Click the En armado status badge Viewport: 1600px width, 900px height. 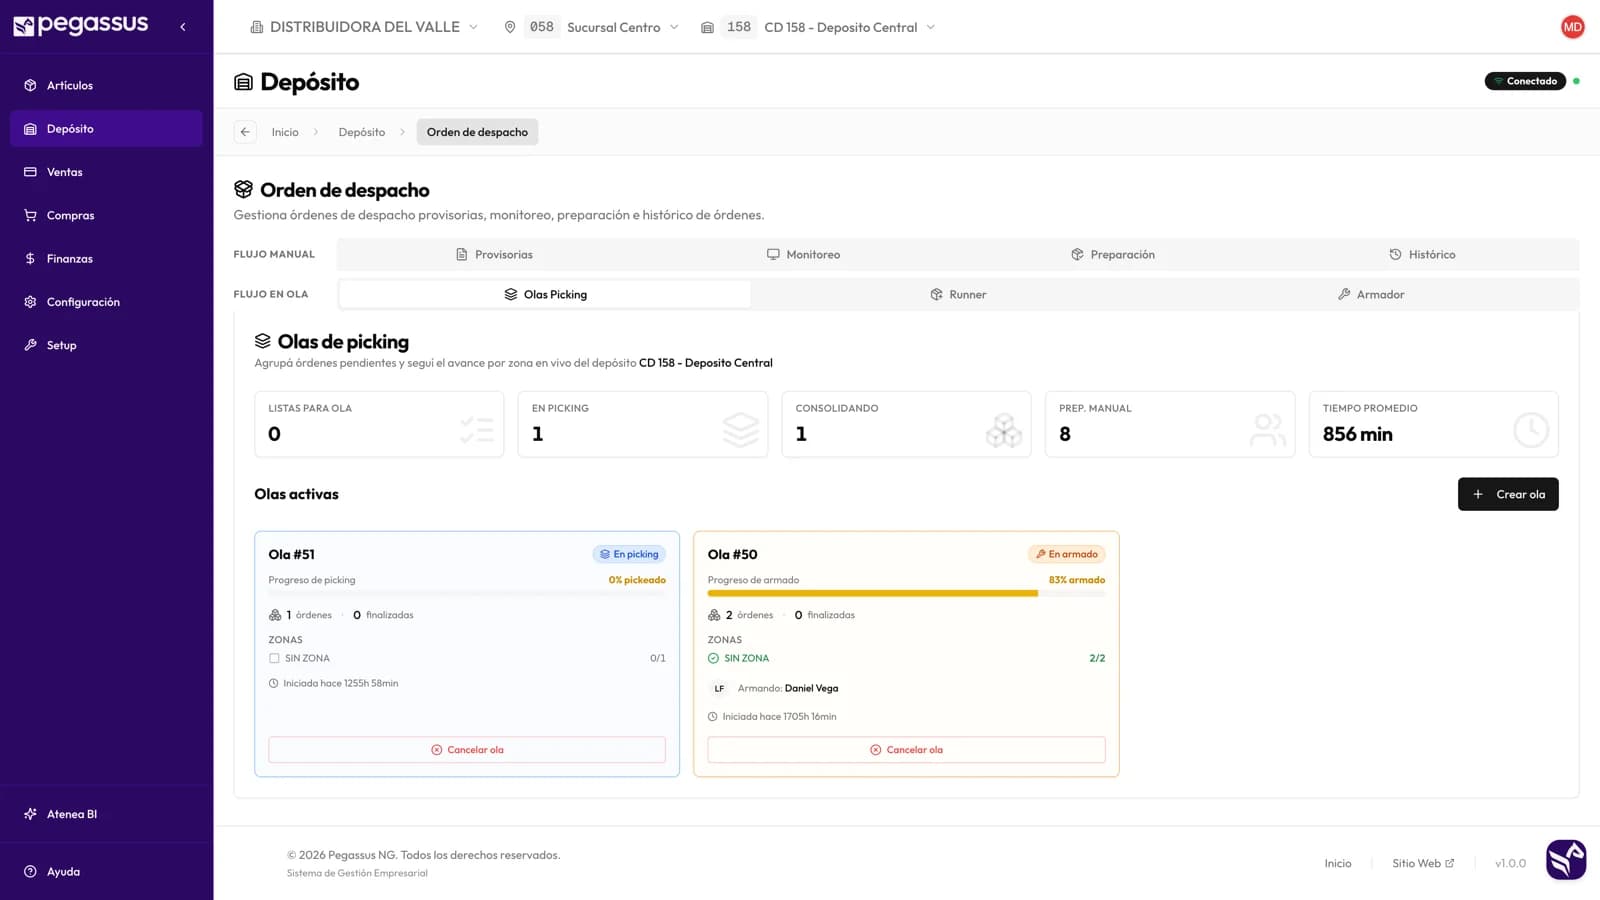(1066, 554)
